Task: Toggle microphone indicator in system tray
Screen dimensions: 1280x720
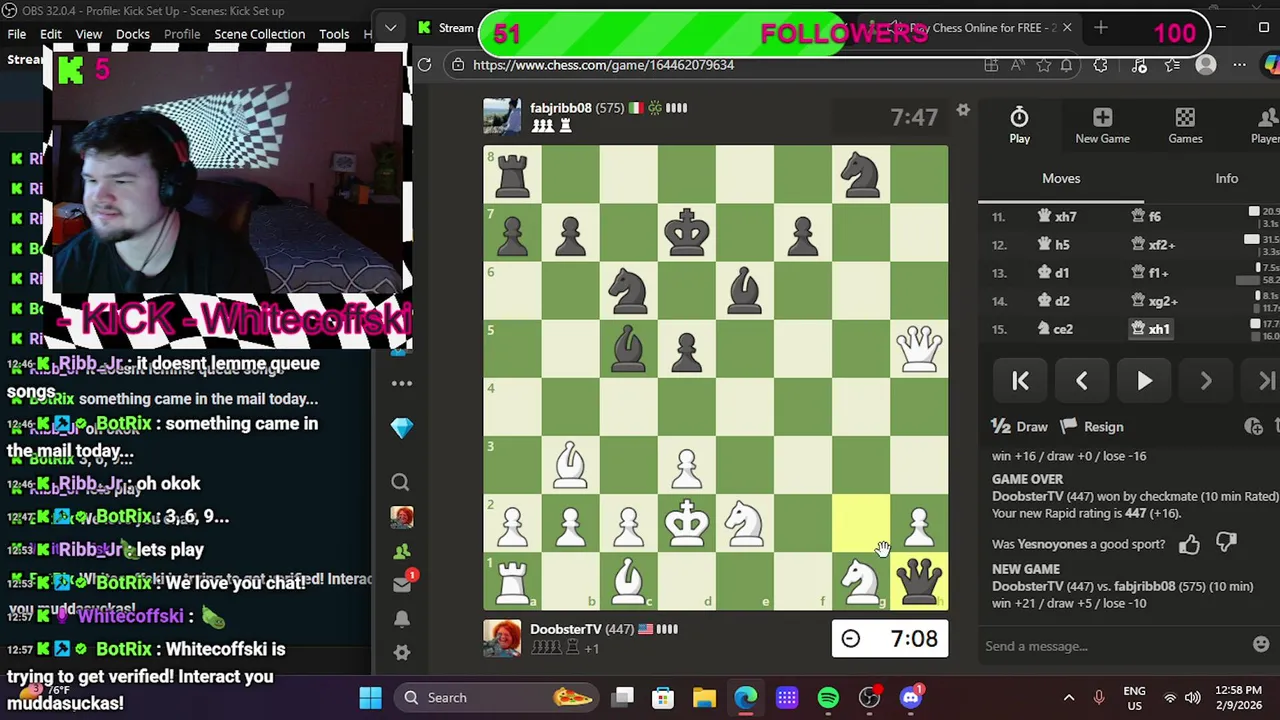Action: click(1099, 698)
